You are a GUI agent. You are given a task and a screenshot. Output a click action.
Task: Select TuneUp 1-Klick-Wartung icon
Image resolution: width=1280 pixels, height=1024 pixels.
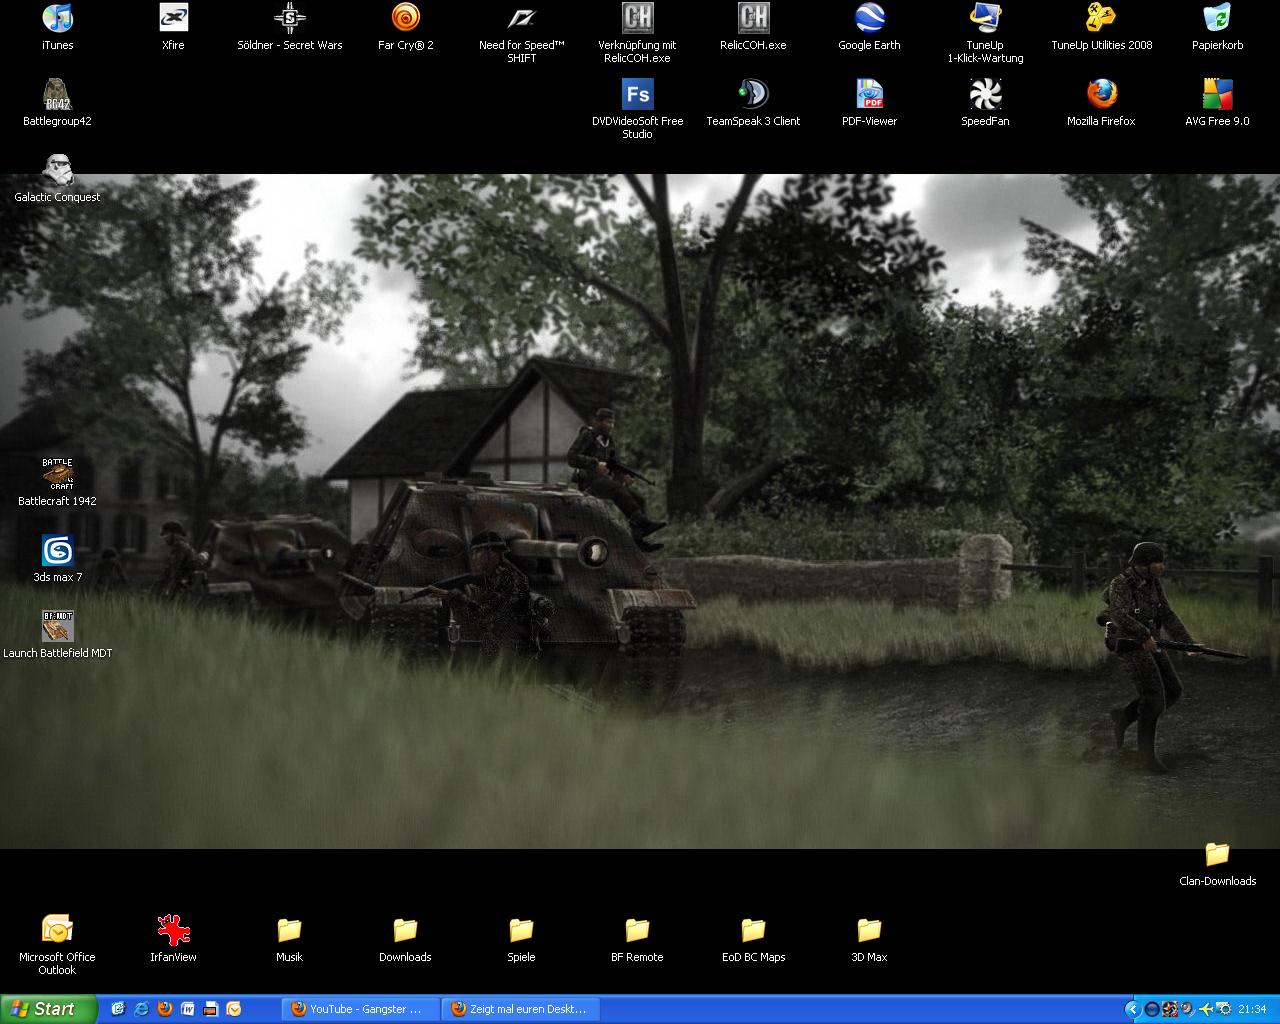coord(985,33)
